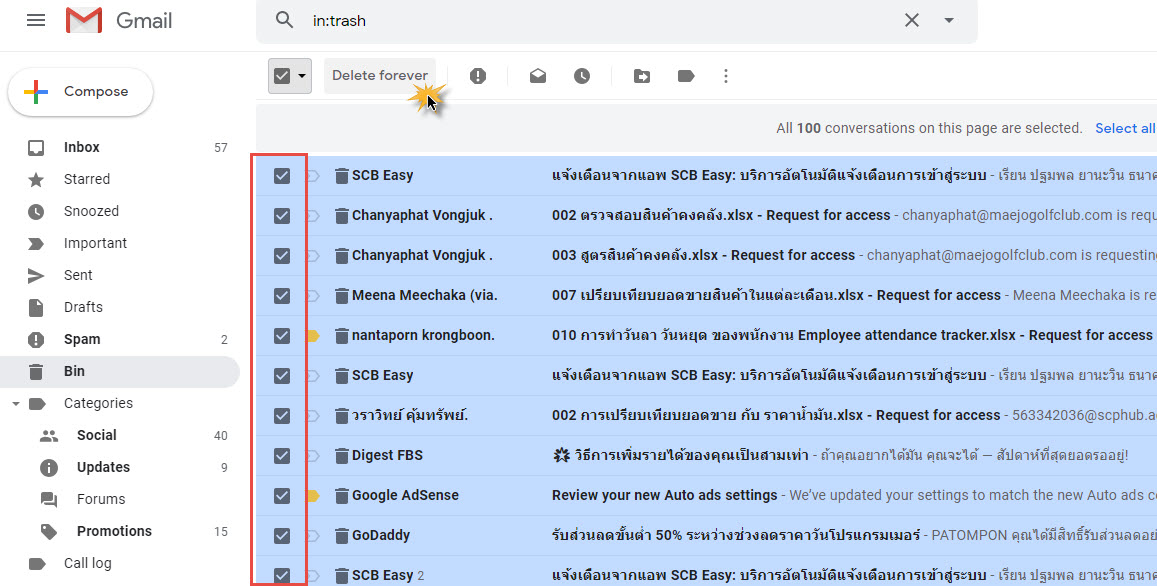Uncheck the Digest FBS email checkbox
This screenshot has width=1157, height=586.
[282, 456]
